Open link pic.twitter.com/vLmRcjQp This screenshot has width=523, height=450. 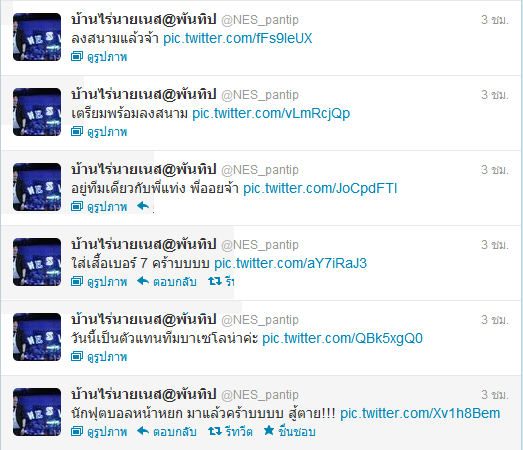[x=271, y=113]
